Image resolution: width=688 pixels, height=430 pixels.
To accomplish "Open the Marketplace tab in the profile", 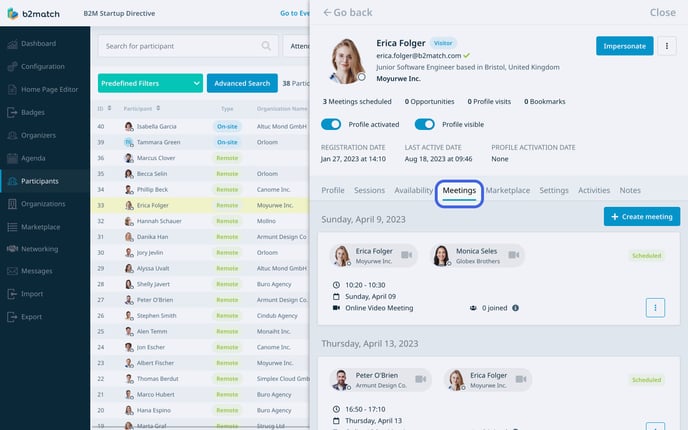I will tap(507, 190).
